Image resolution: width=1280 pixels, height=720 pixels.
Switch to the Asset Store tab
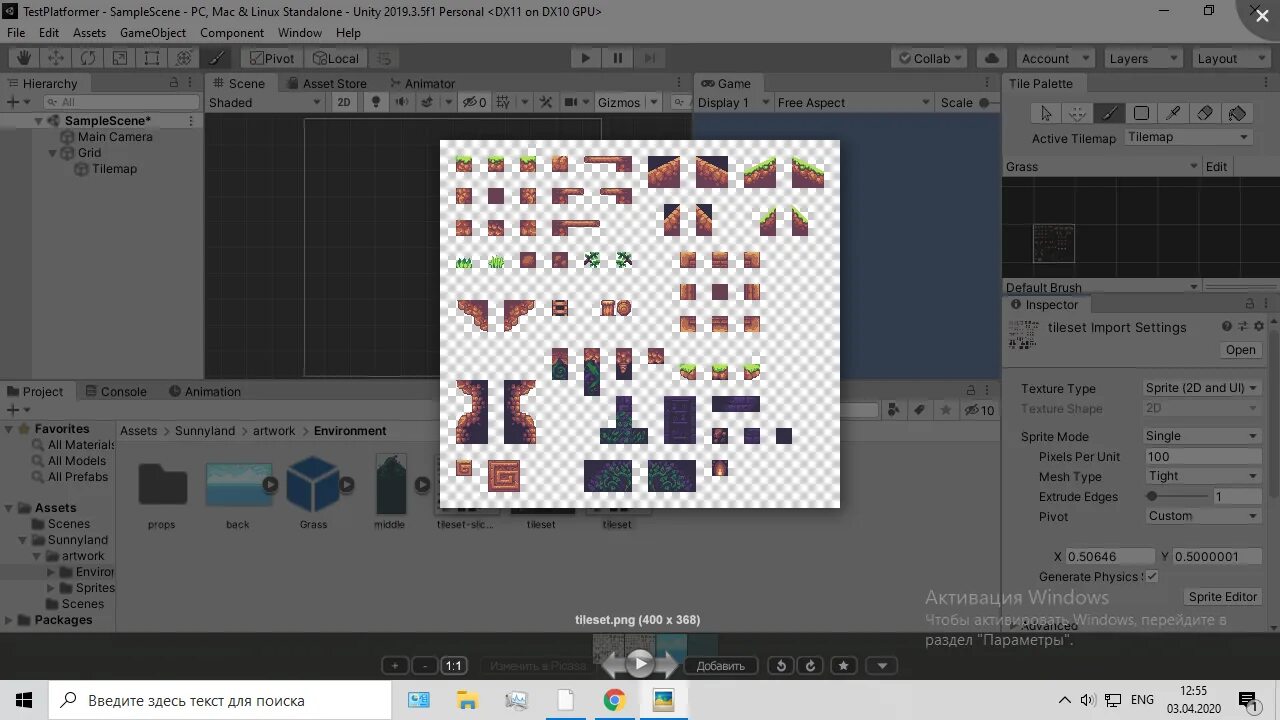point(326,83)
